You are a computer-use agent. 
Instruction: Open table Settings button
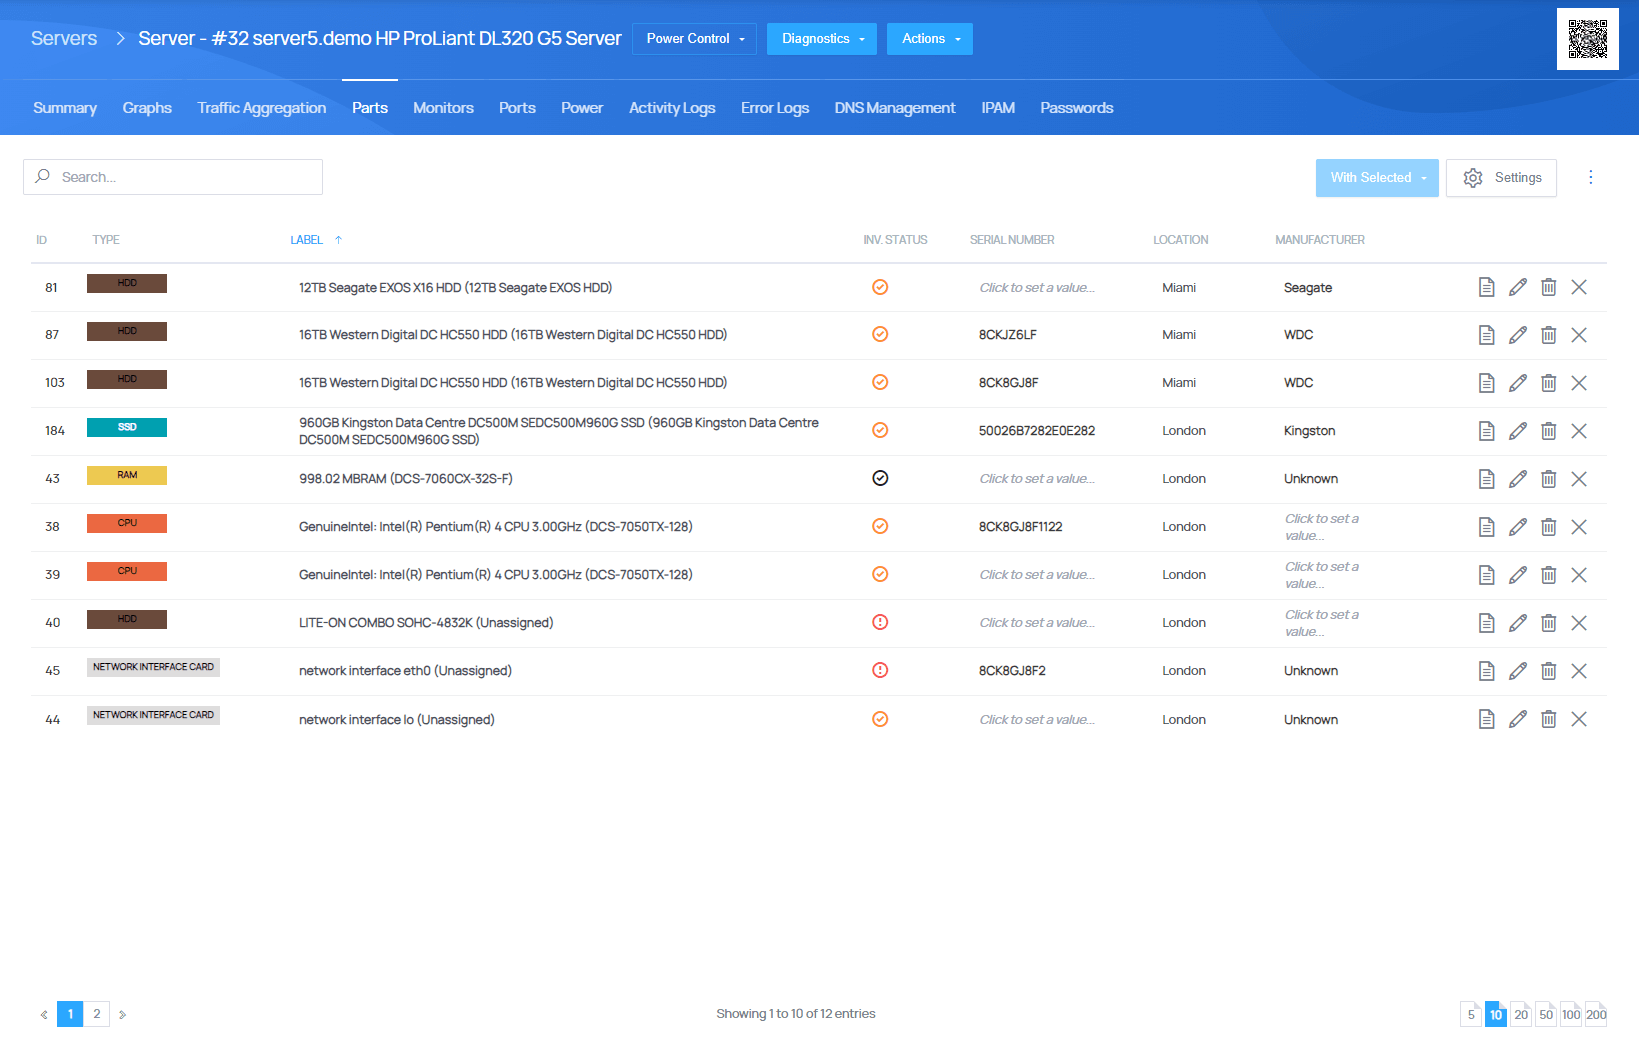[1502, 178]
